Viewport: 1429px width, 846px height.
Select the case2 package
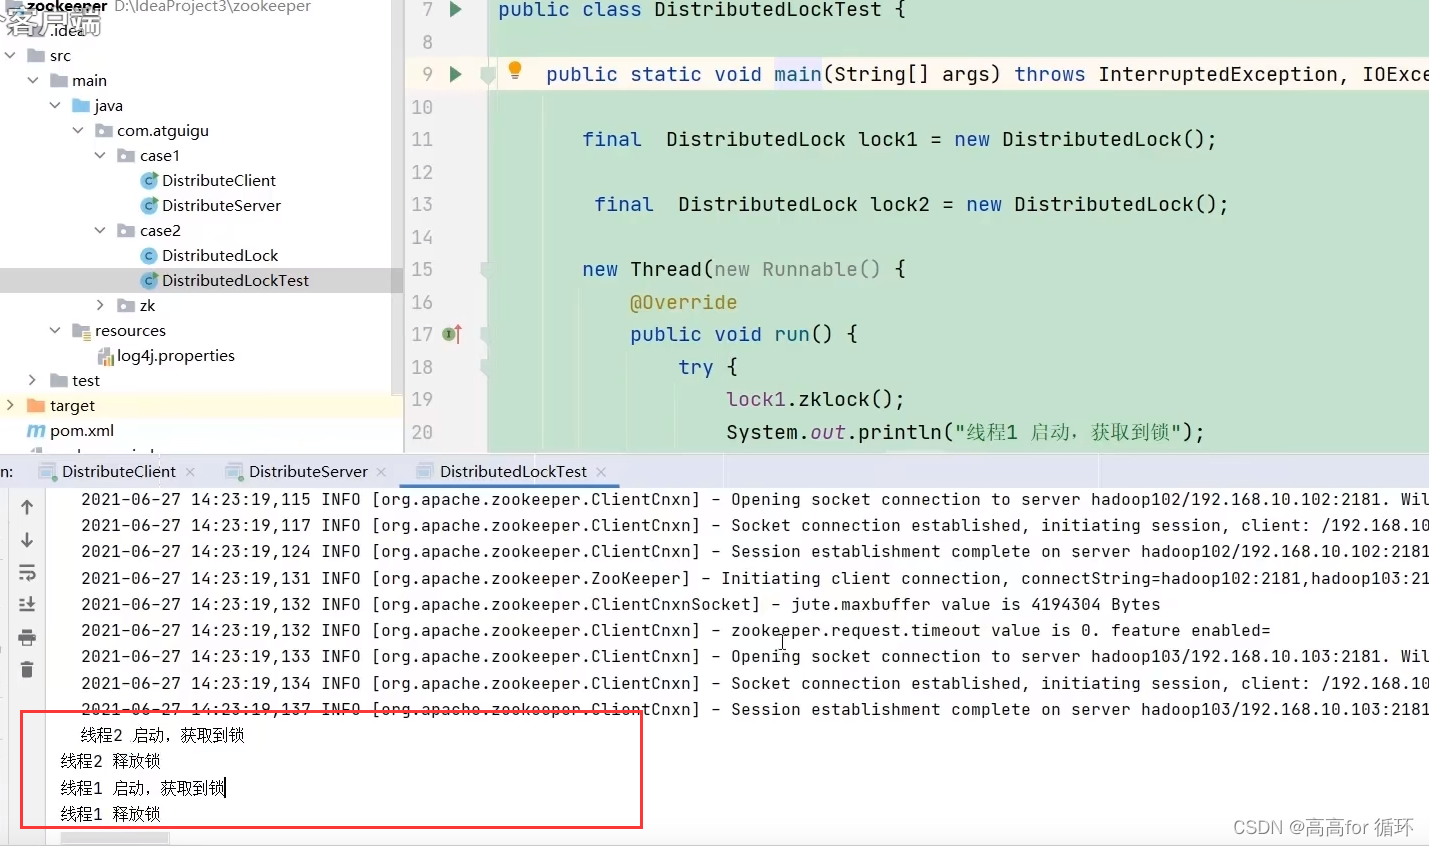click(x=149, y=230)
